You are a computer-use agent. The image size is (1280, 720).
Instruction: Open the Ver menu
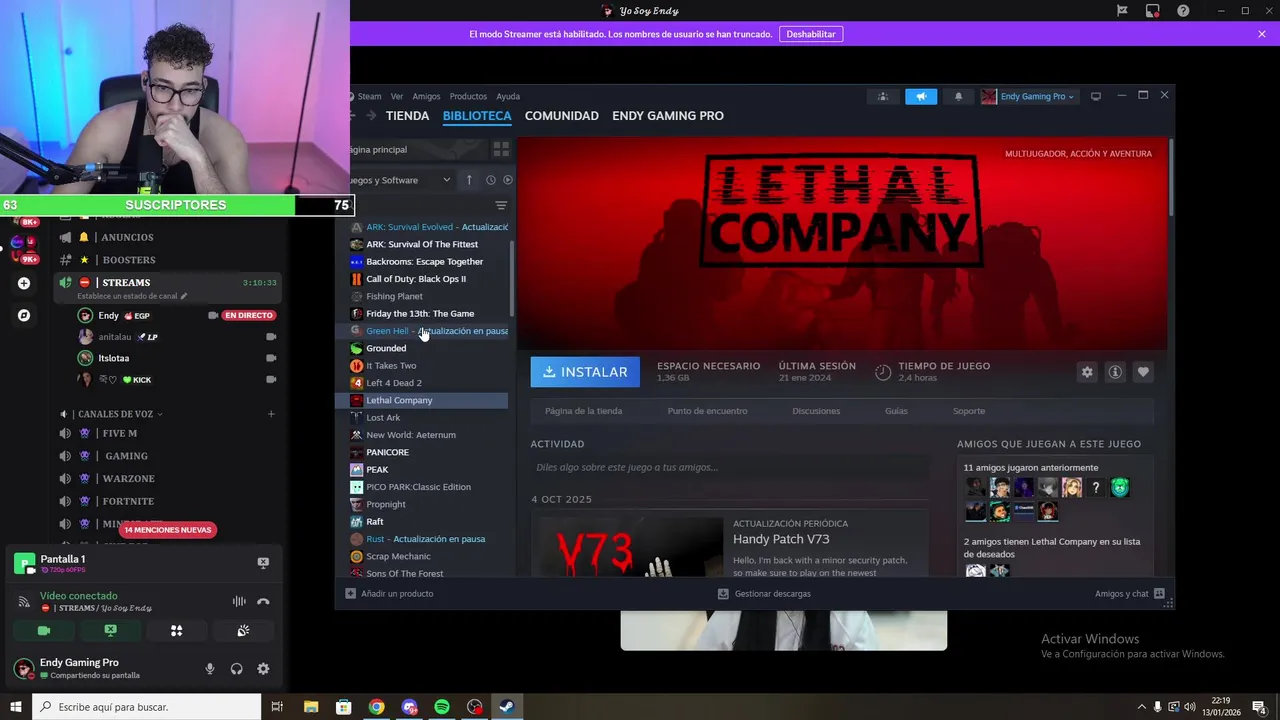click(397, 97)
